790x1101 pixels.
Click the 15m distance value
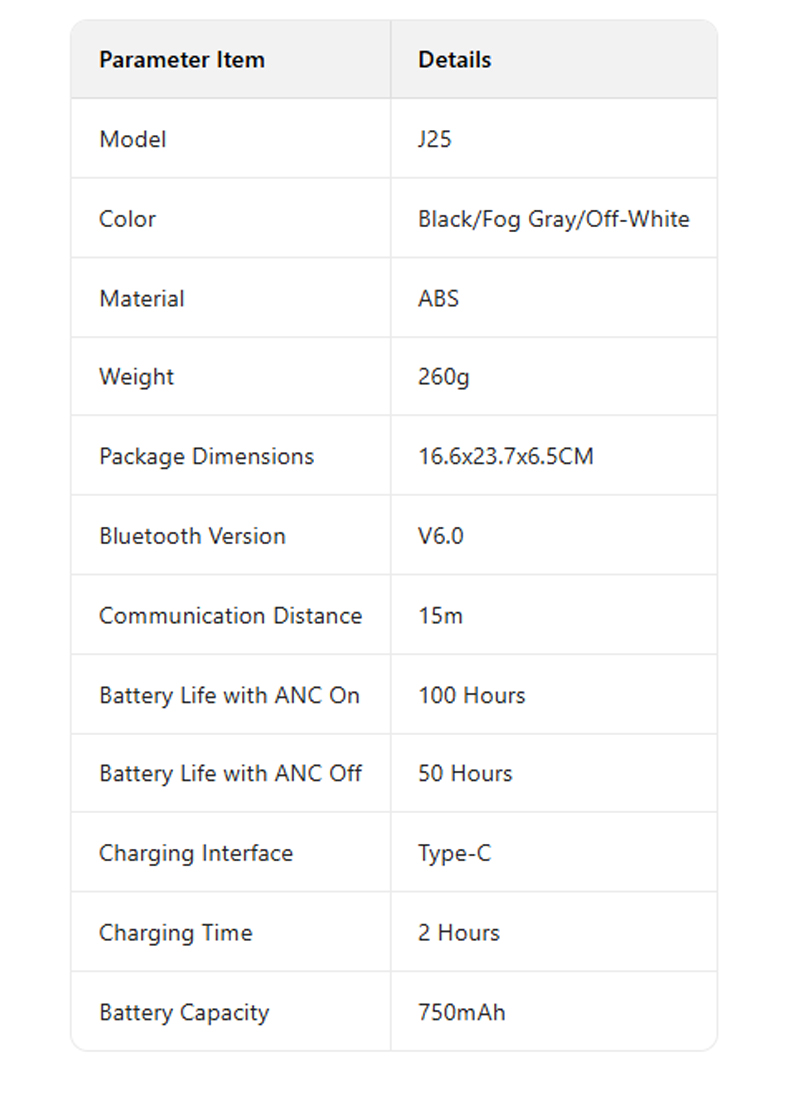[x=440, y=616]
